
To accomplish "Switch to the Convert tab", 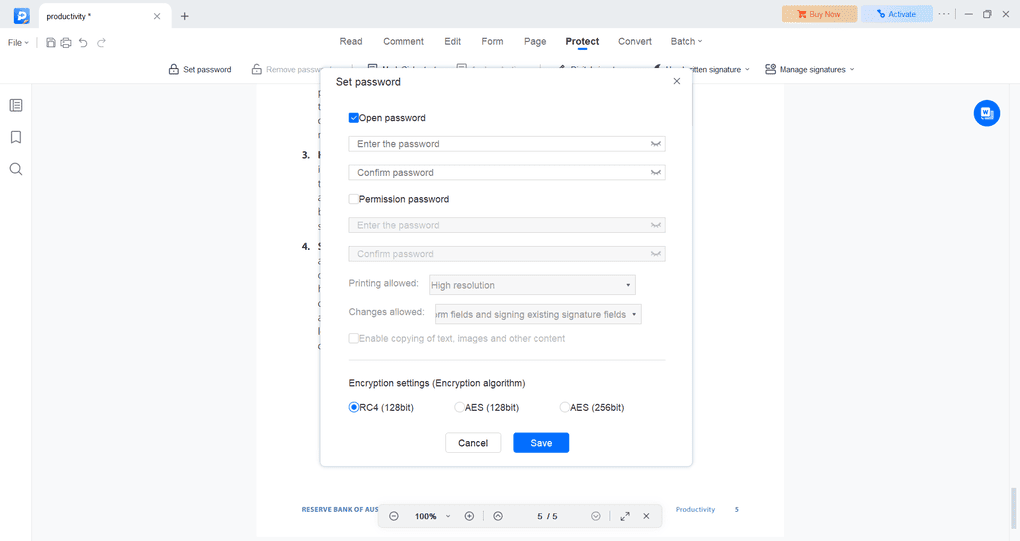I will (x=635, y=42).
